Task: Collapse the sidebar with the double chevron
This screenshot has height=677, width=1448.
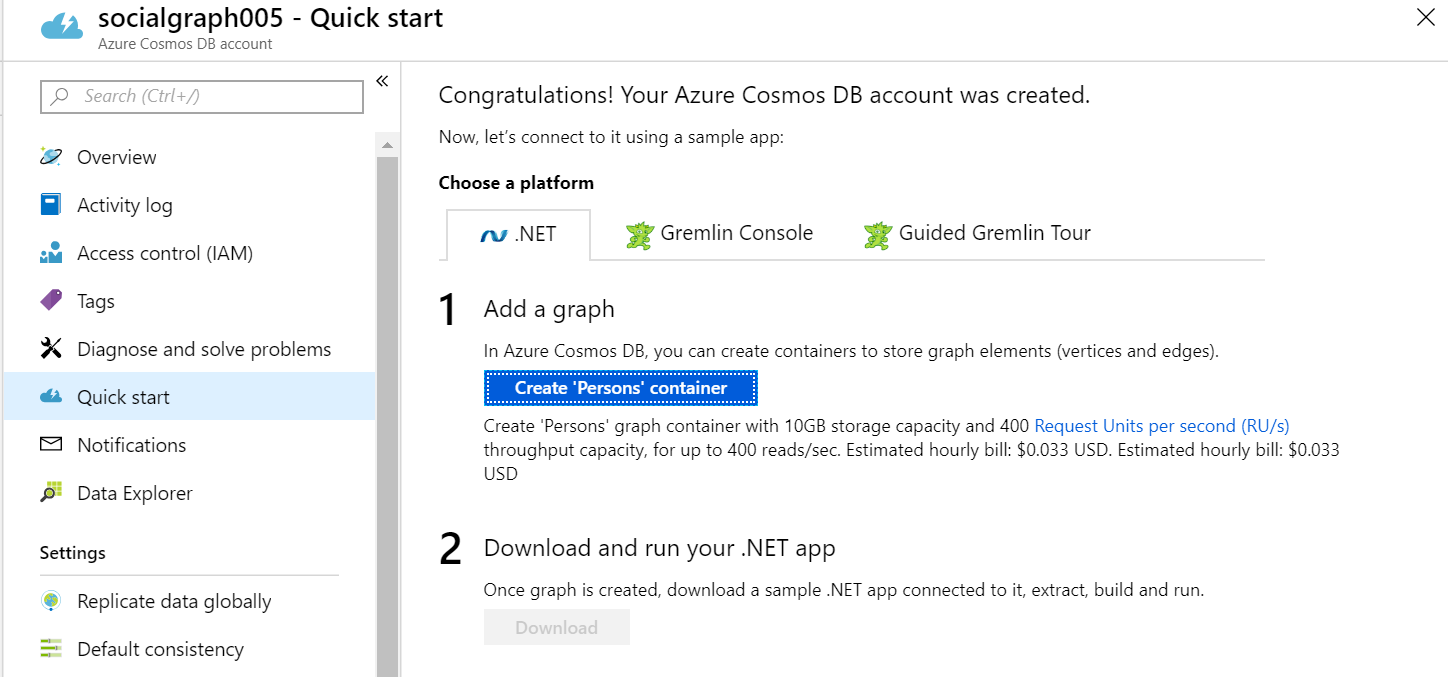Action: (382, 81)
